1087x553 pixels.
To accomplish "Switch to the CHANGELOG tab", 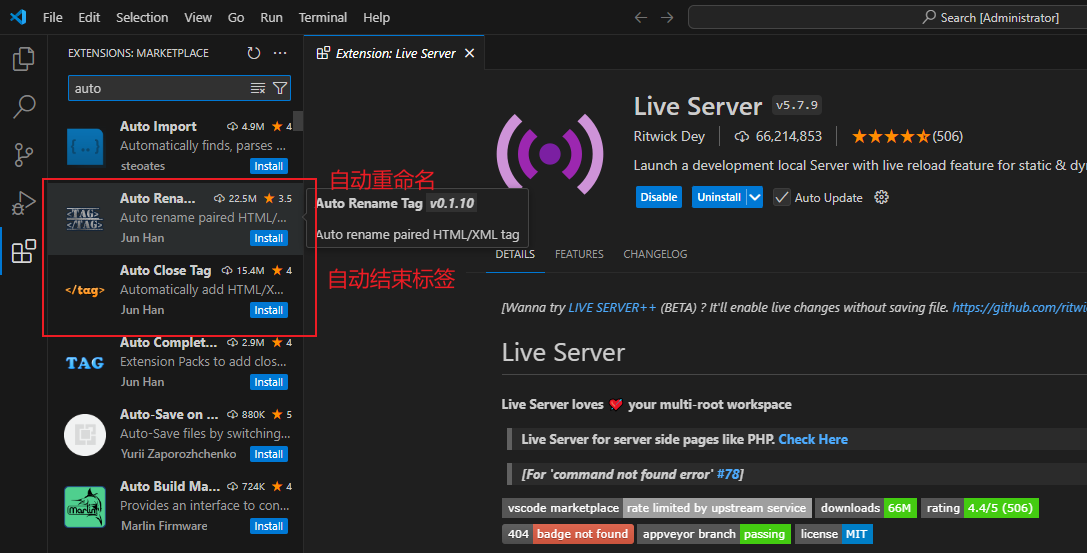I will pyautogui.click(x=655, y=254).
